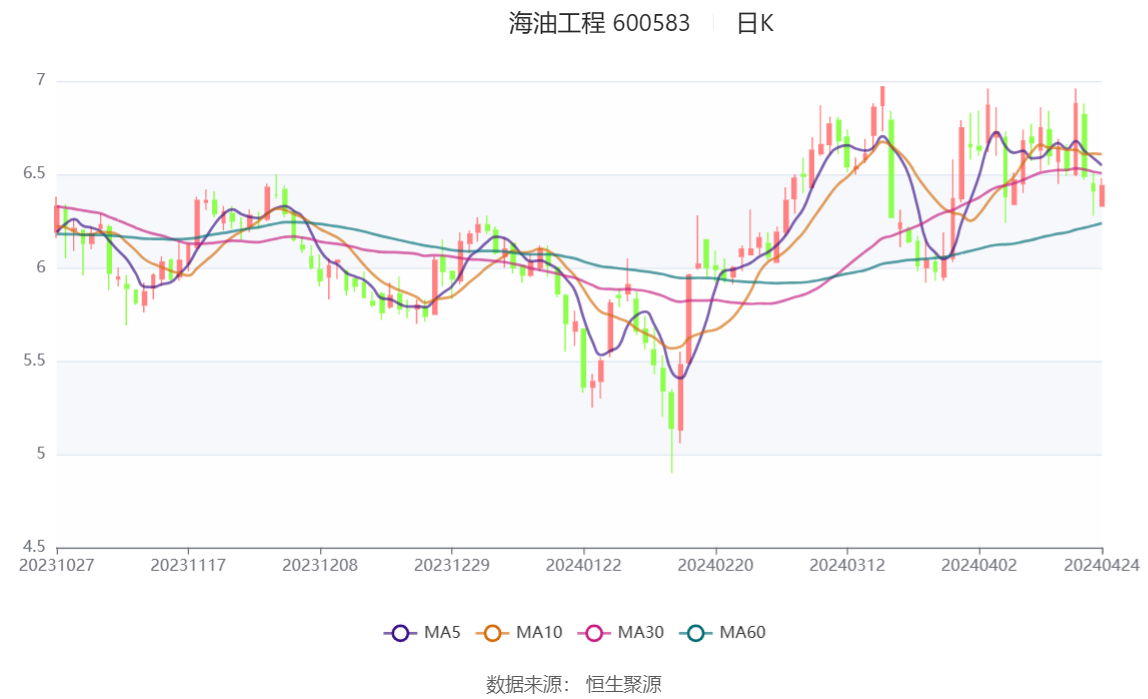Toggle the MA30 pink legend marker
This screenshot has height=699, width=1148.
[x=594, y=633]
